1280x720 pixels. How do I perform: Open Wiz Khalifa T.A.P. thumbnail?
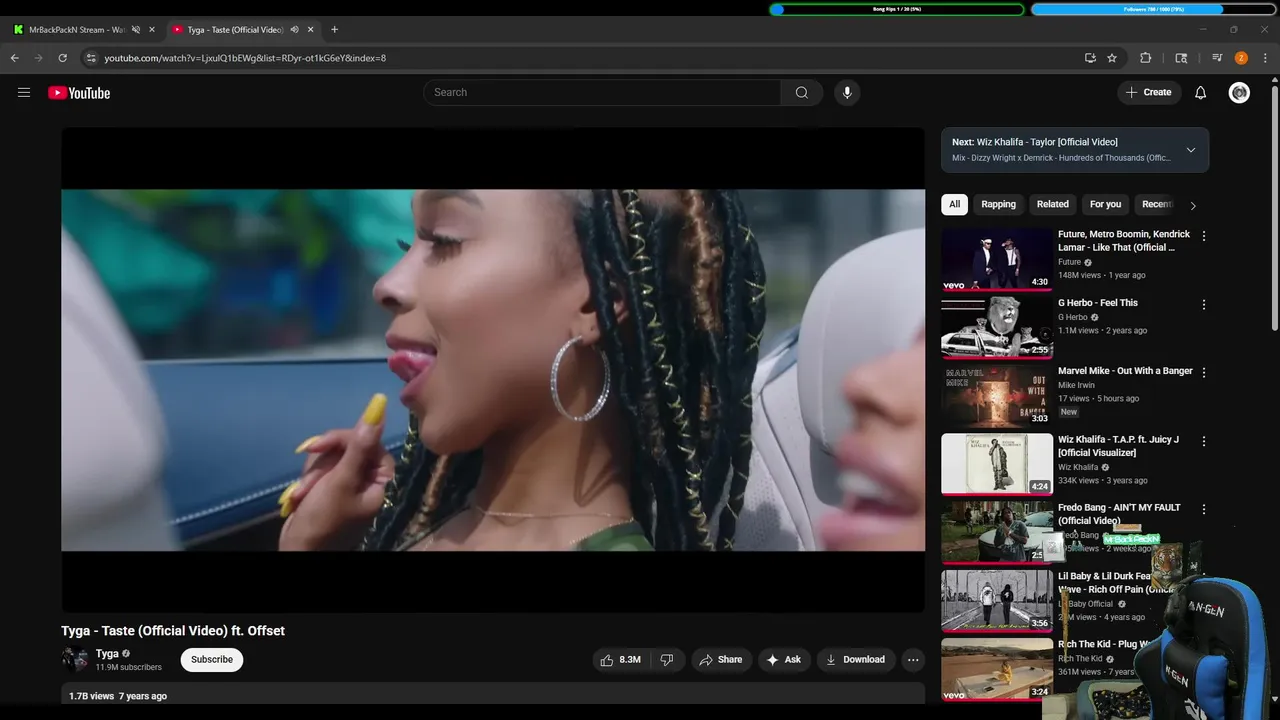click(x=997, y=464)
